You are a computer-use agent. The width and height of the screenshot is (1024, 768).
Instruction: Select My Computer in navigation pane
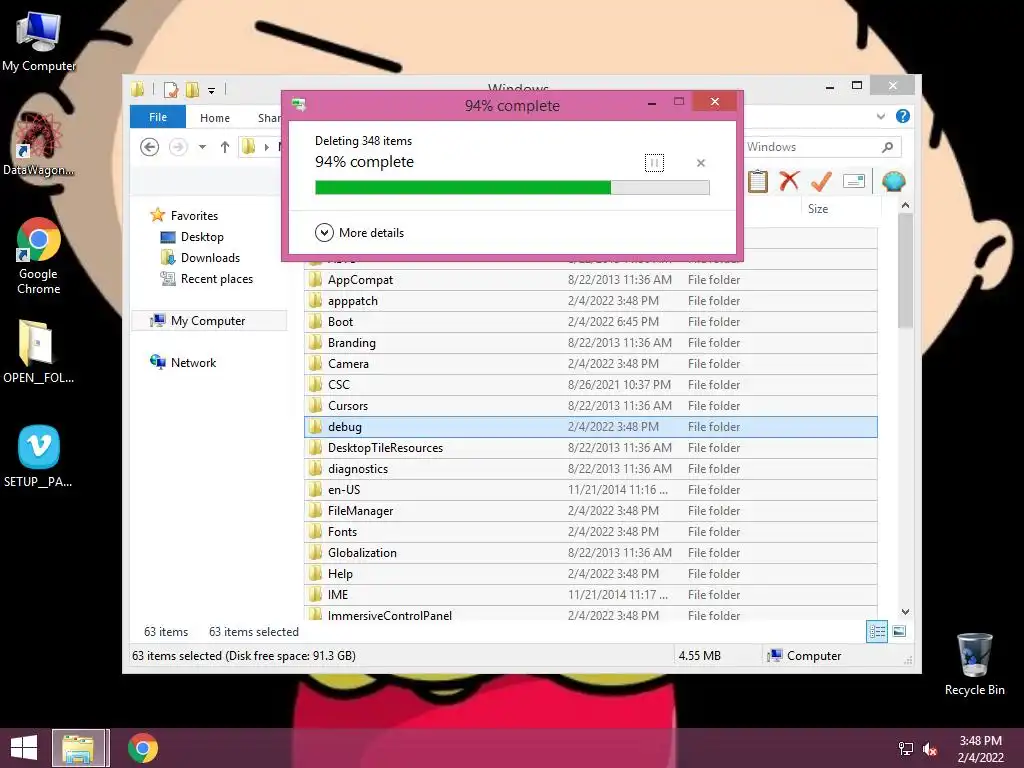point(208,321)
